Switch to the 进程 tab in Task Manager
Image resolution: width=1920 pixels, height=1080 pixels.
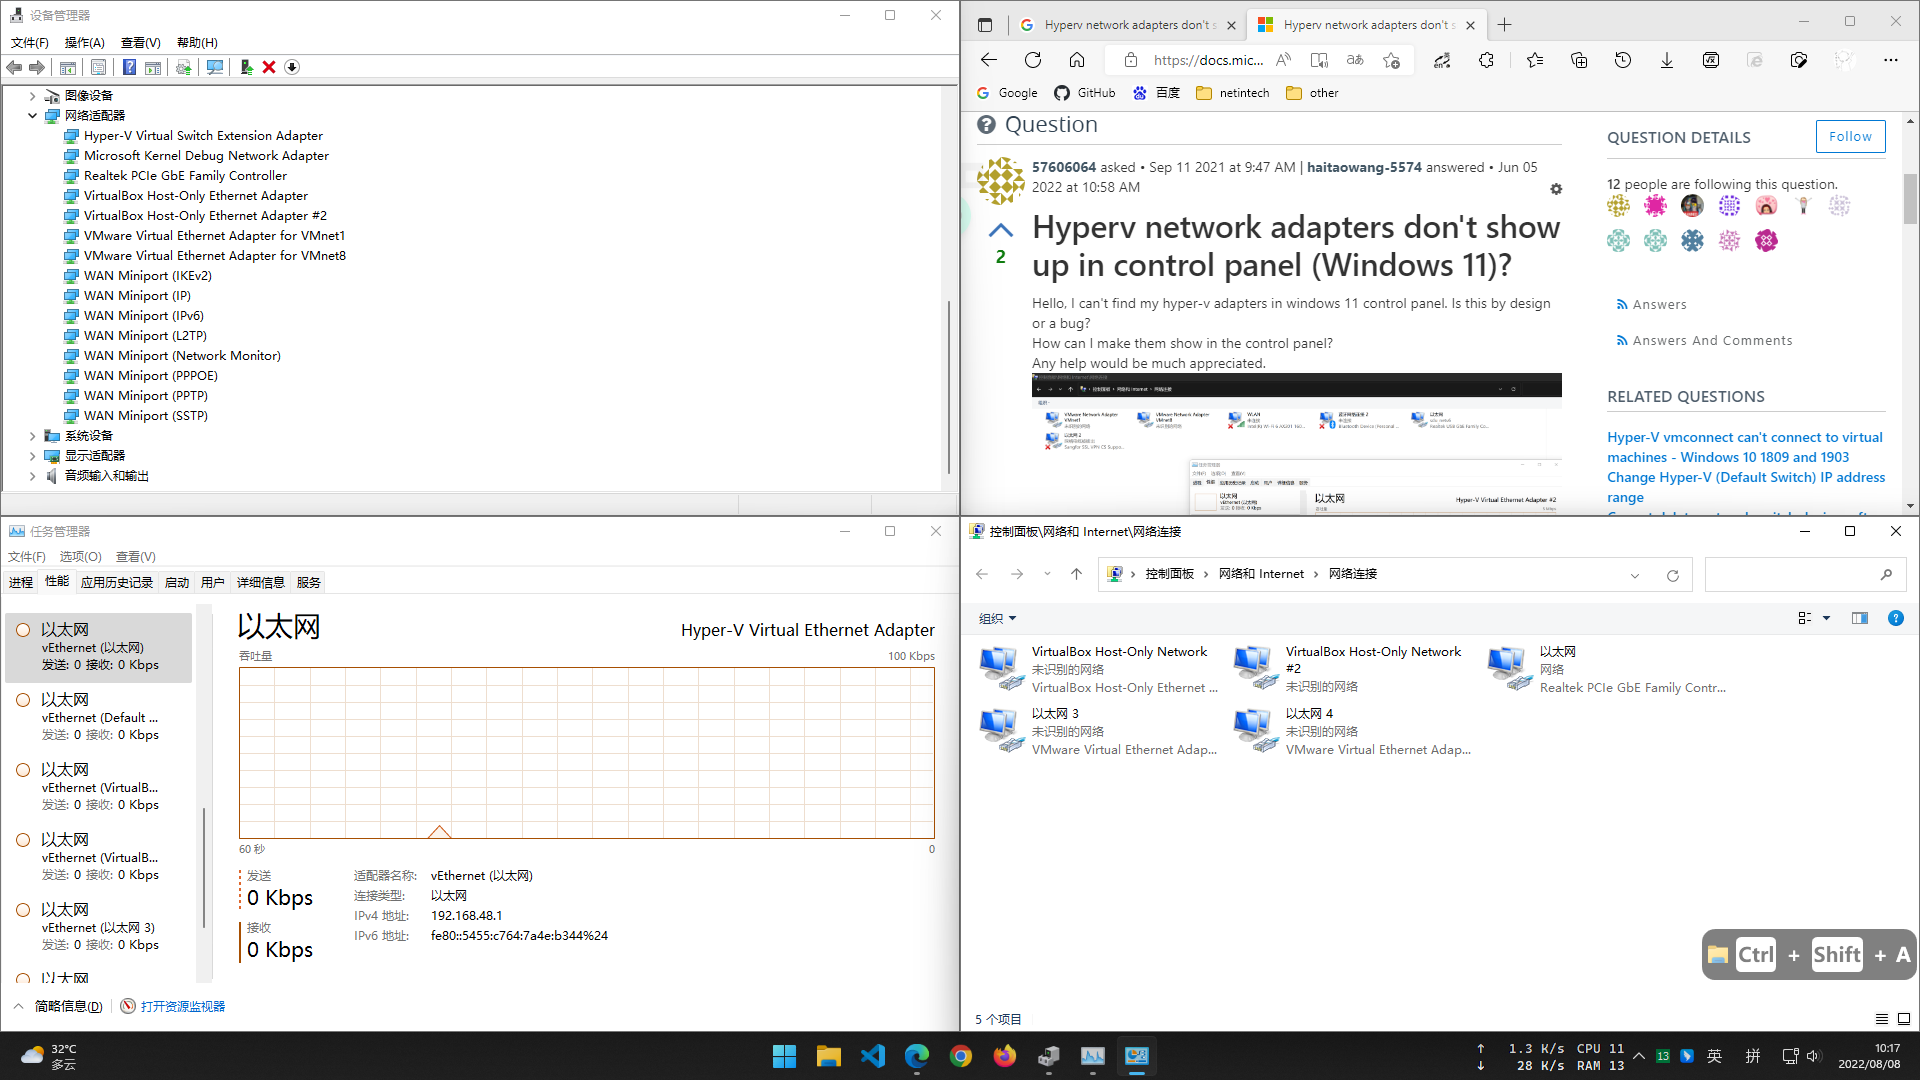[21, 582]
